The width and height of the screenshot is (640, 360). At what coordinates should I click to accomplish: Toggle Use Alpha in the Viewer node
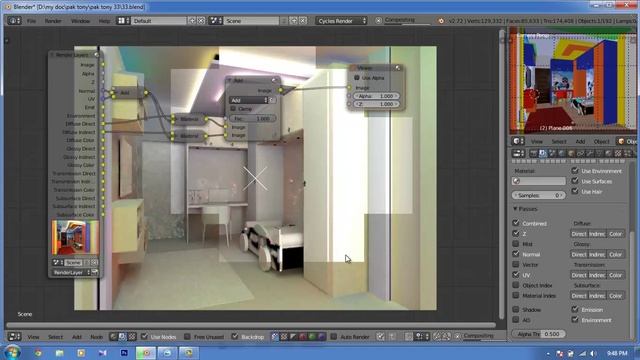(357, 78)
